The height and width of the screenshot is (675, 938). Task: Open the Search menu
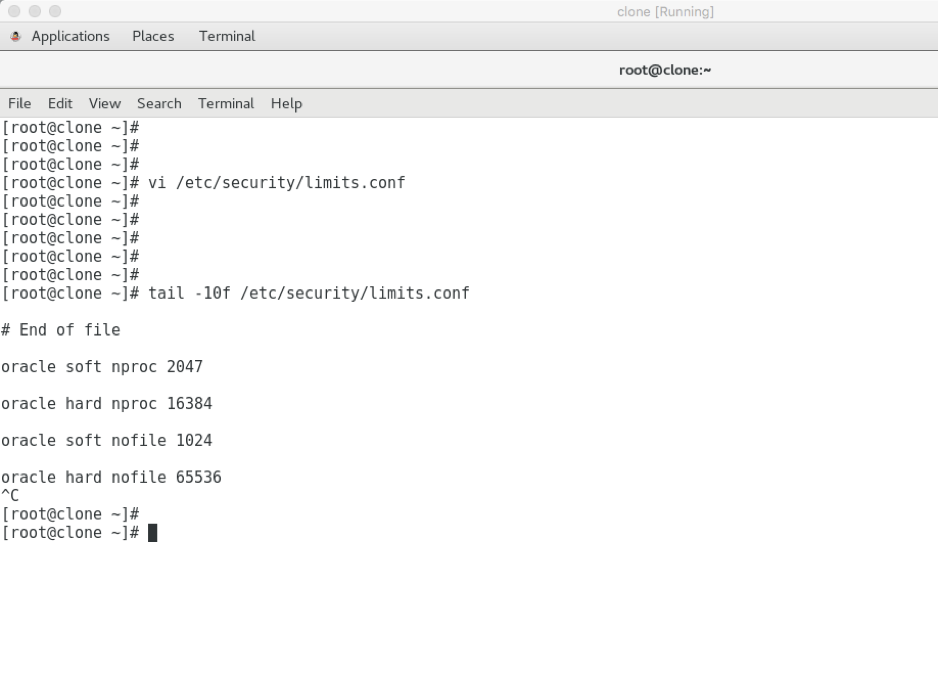[158, 103]
